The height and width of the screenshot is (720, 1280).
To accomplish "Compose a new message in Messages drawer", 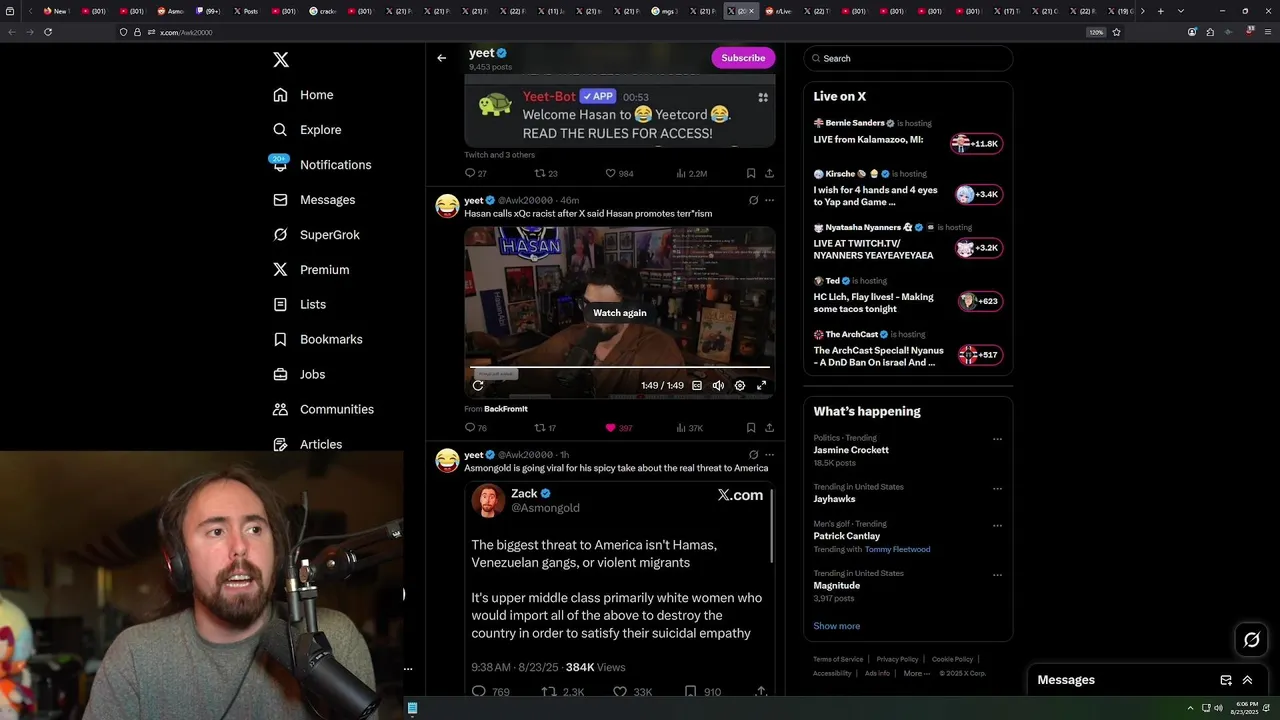I will tap(1226, 680).
